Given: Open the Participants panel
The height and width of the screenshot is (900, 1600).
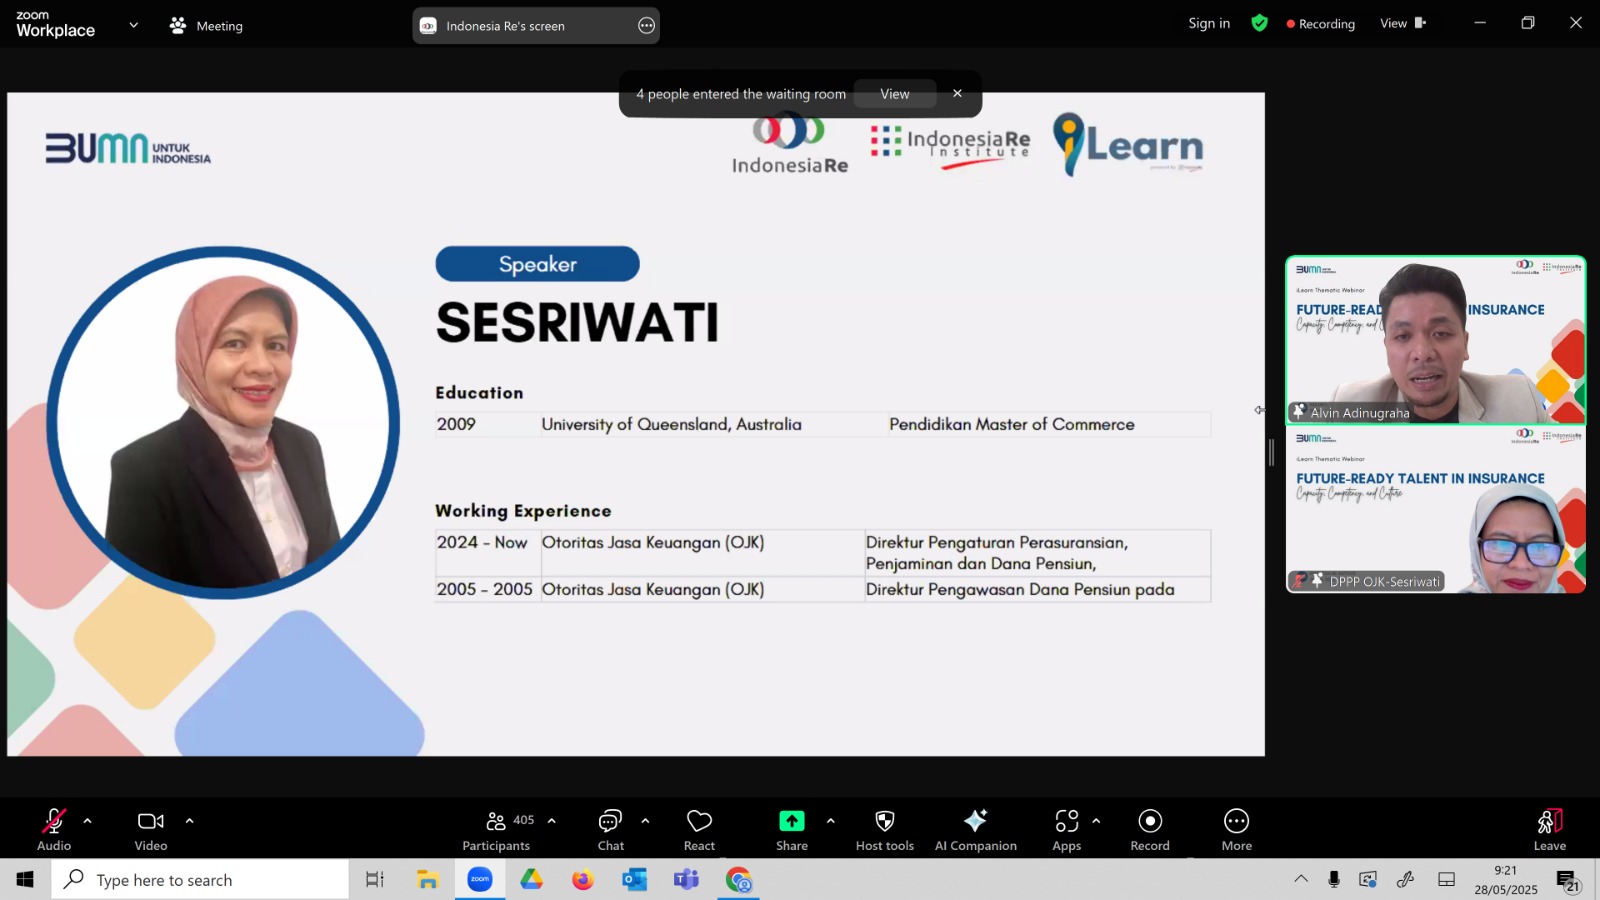Looking at the screenshot, I should 496,830.
